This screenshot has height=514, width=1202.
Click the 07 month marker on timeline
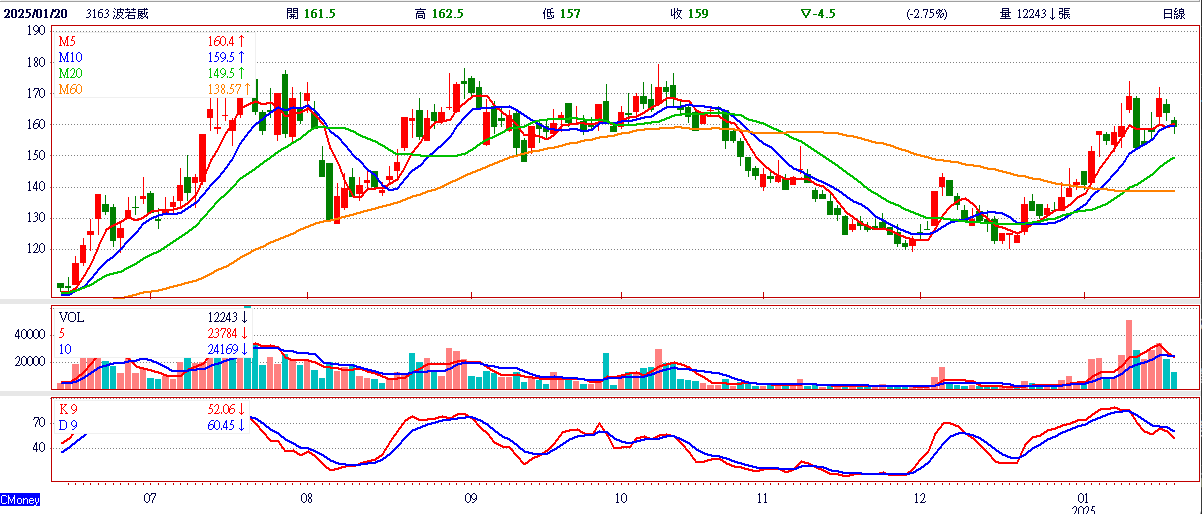[150, 497]
